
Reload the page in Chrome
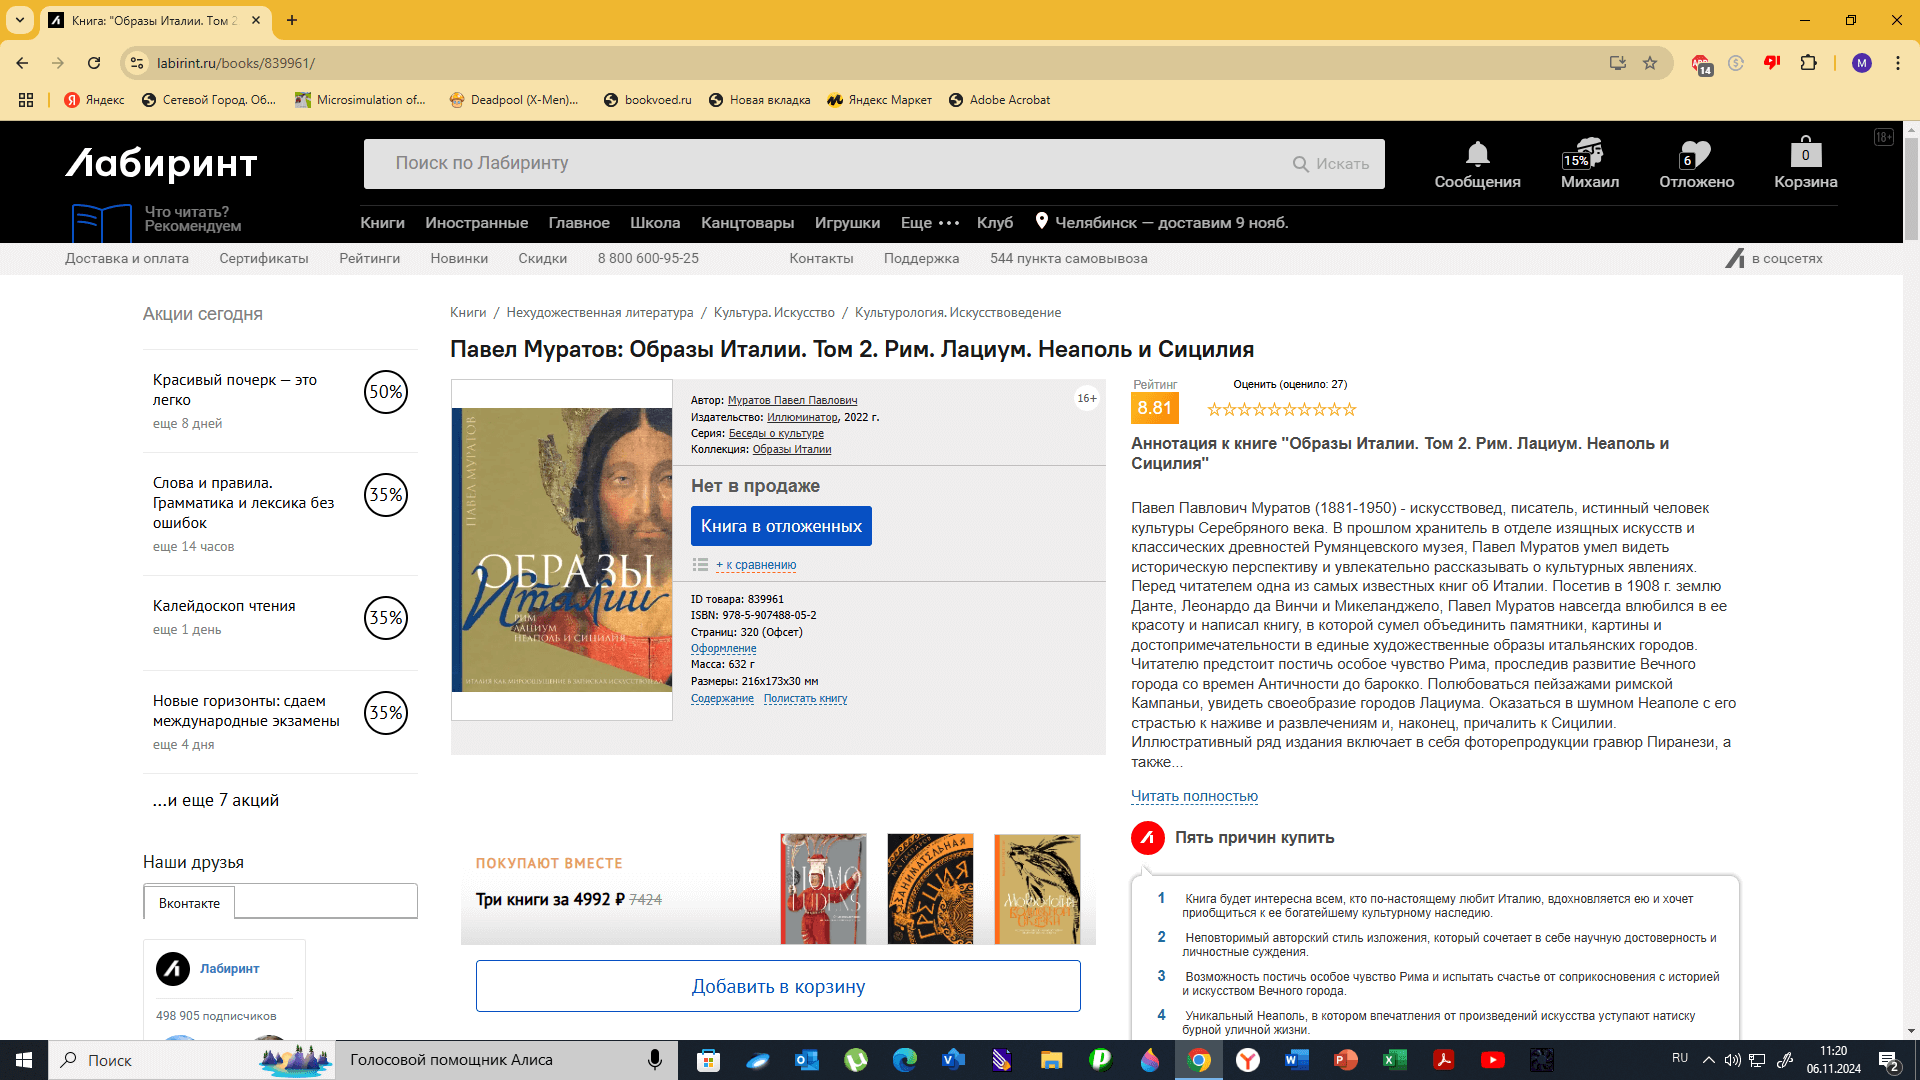click(x=94, y=63)
